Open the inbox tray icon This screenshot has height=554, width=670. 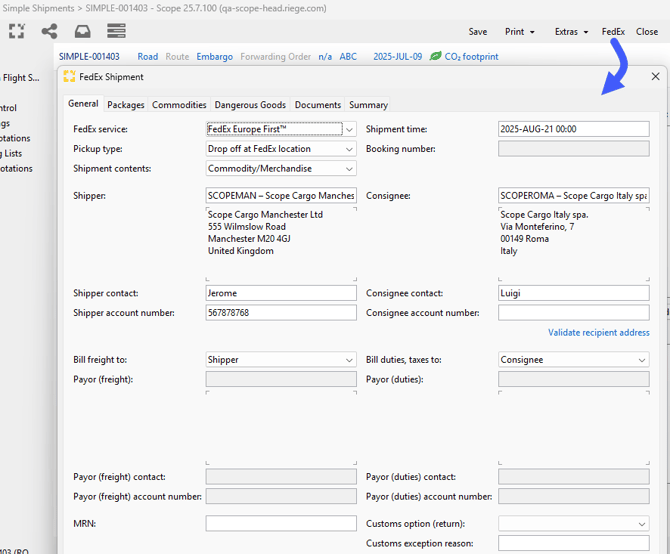point(82,31)
